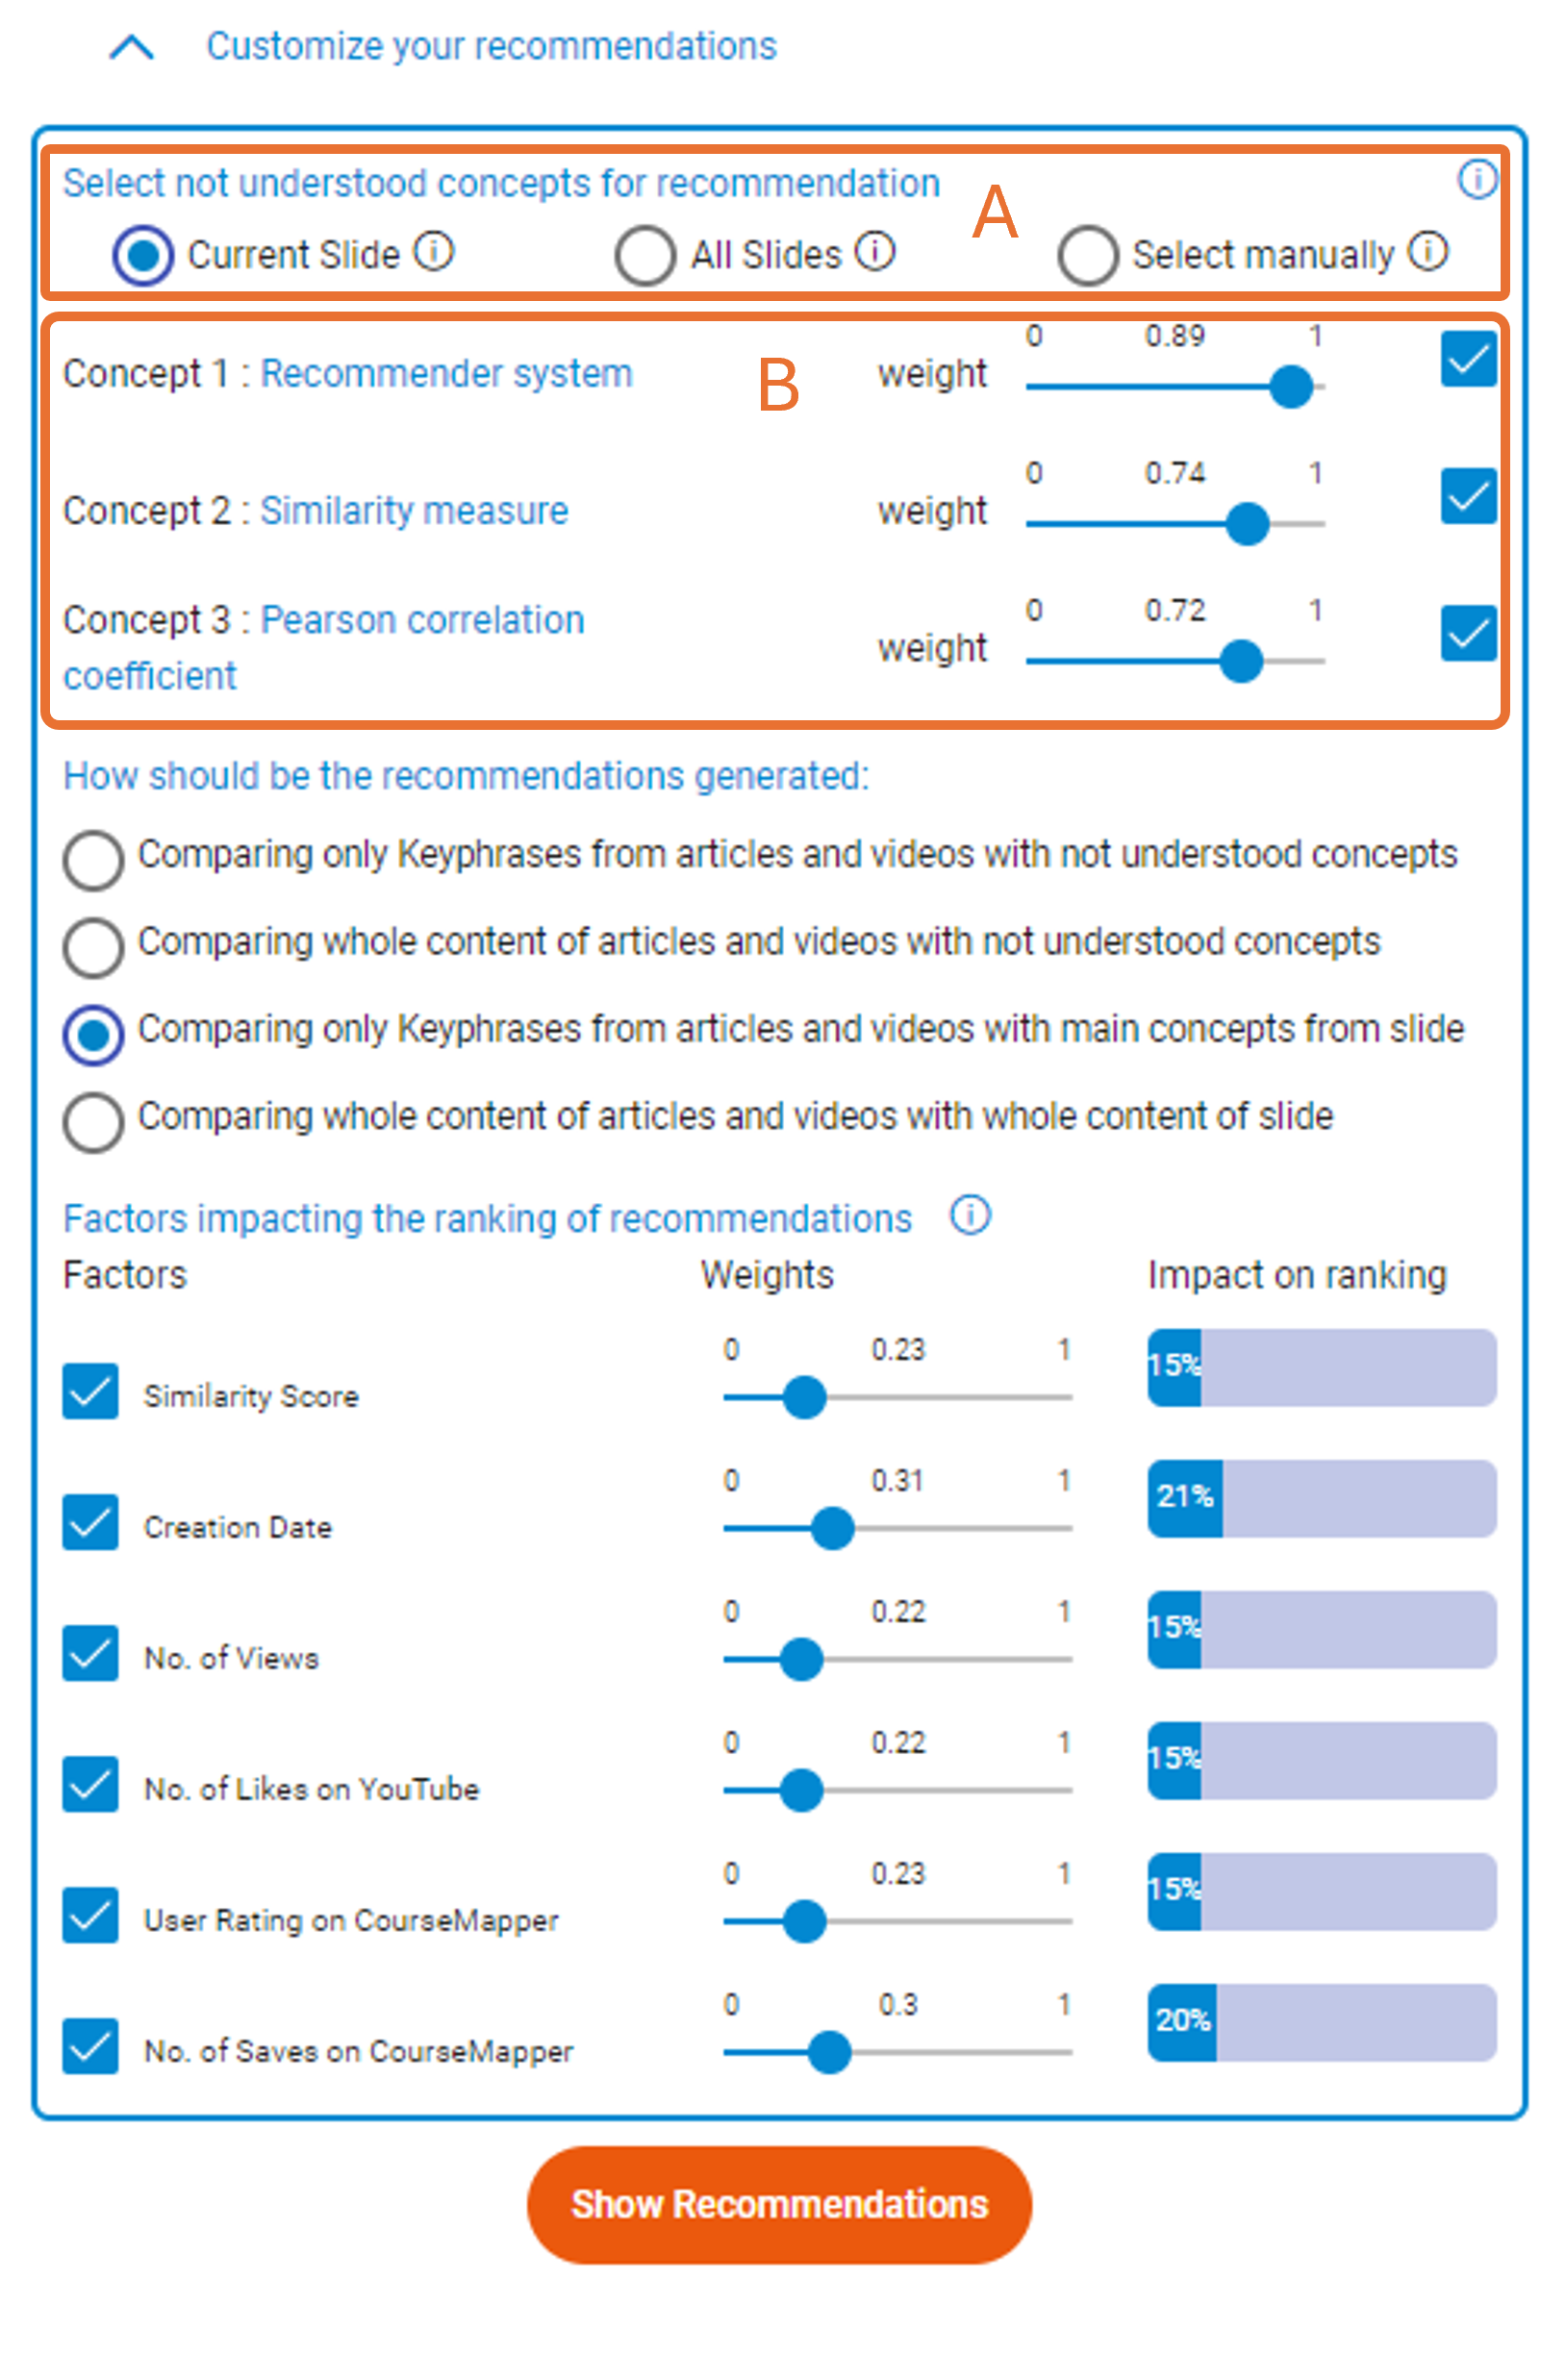Viewport: 1566px width, 2380px height.
Task: Click info icon for ranking factors heading
Action: [x=970, y=1216]
